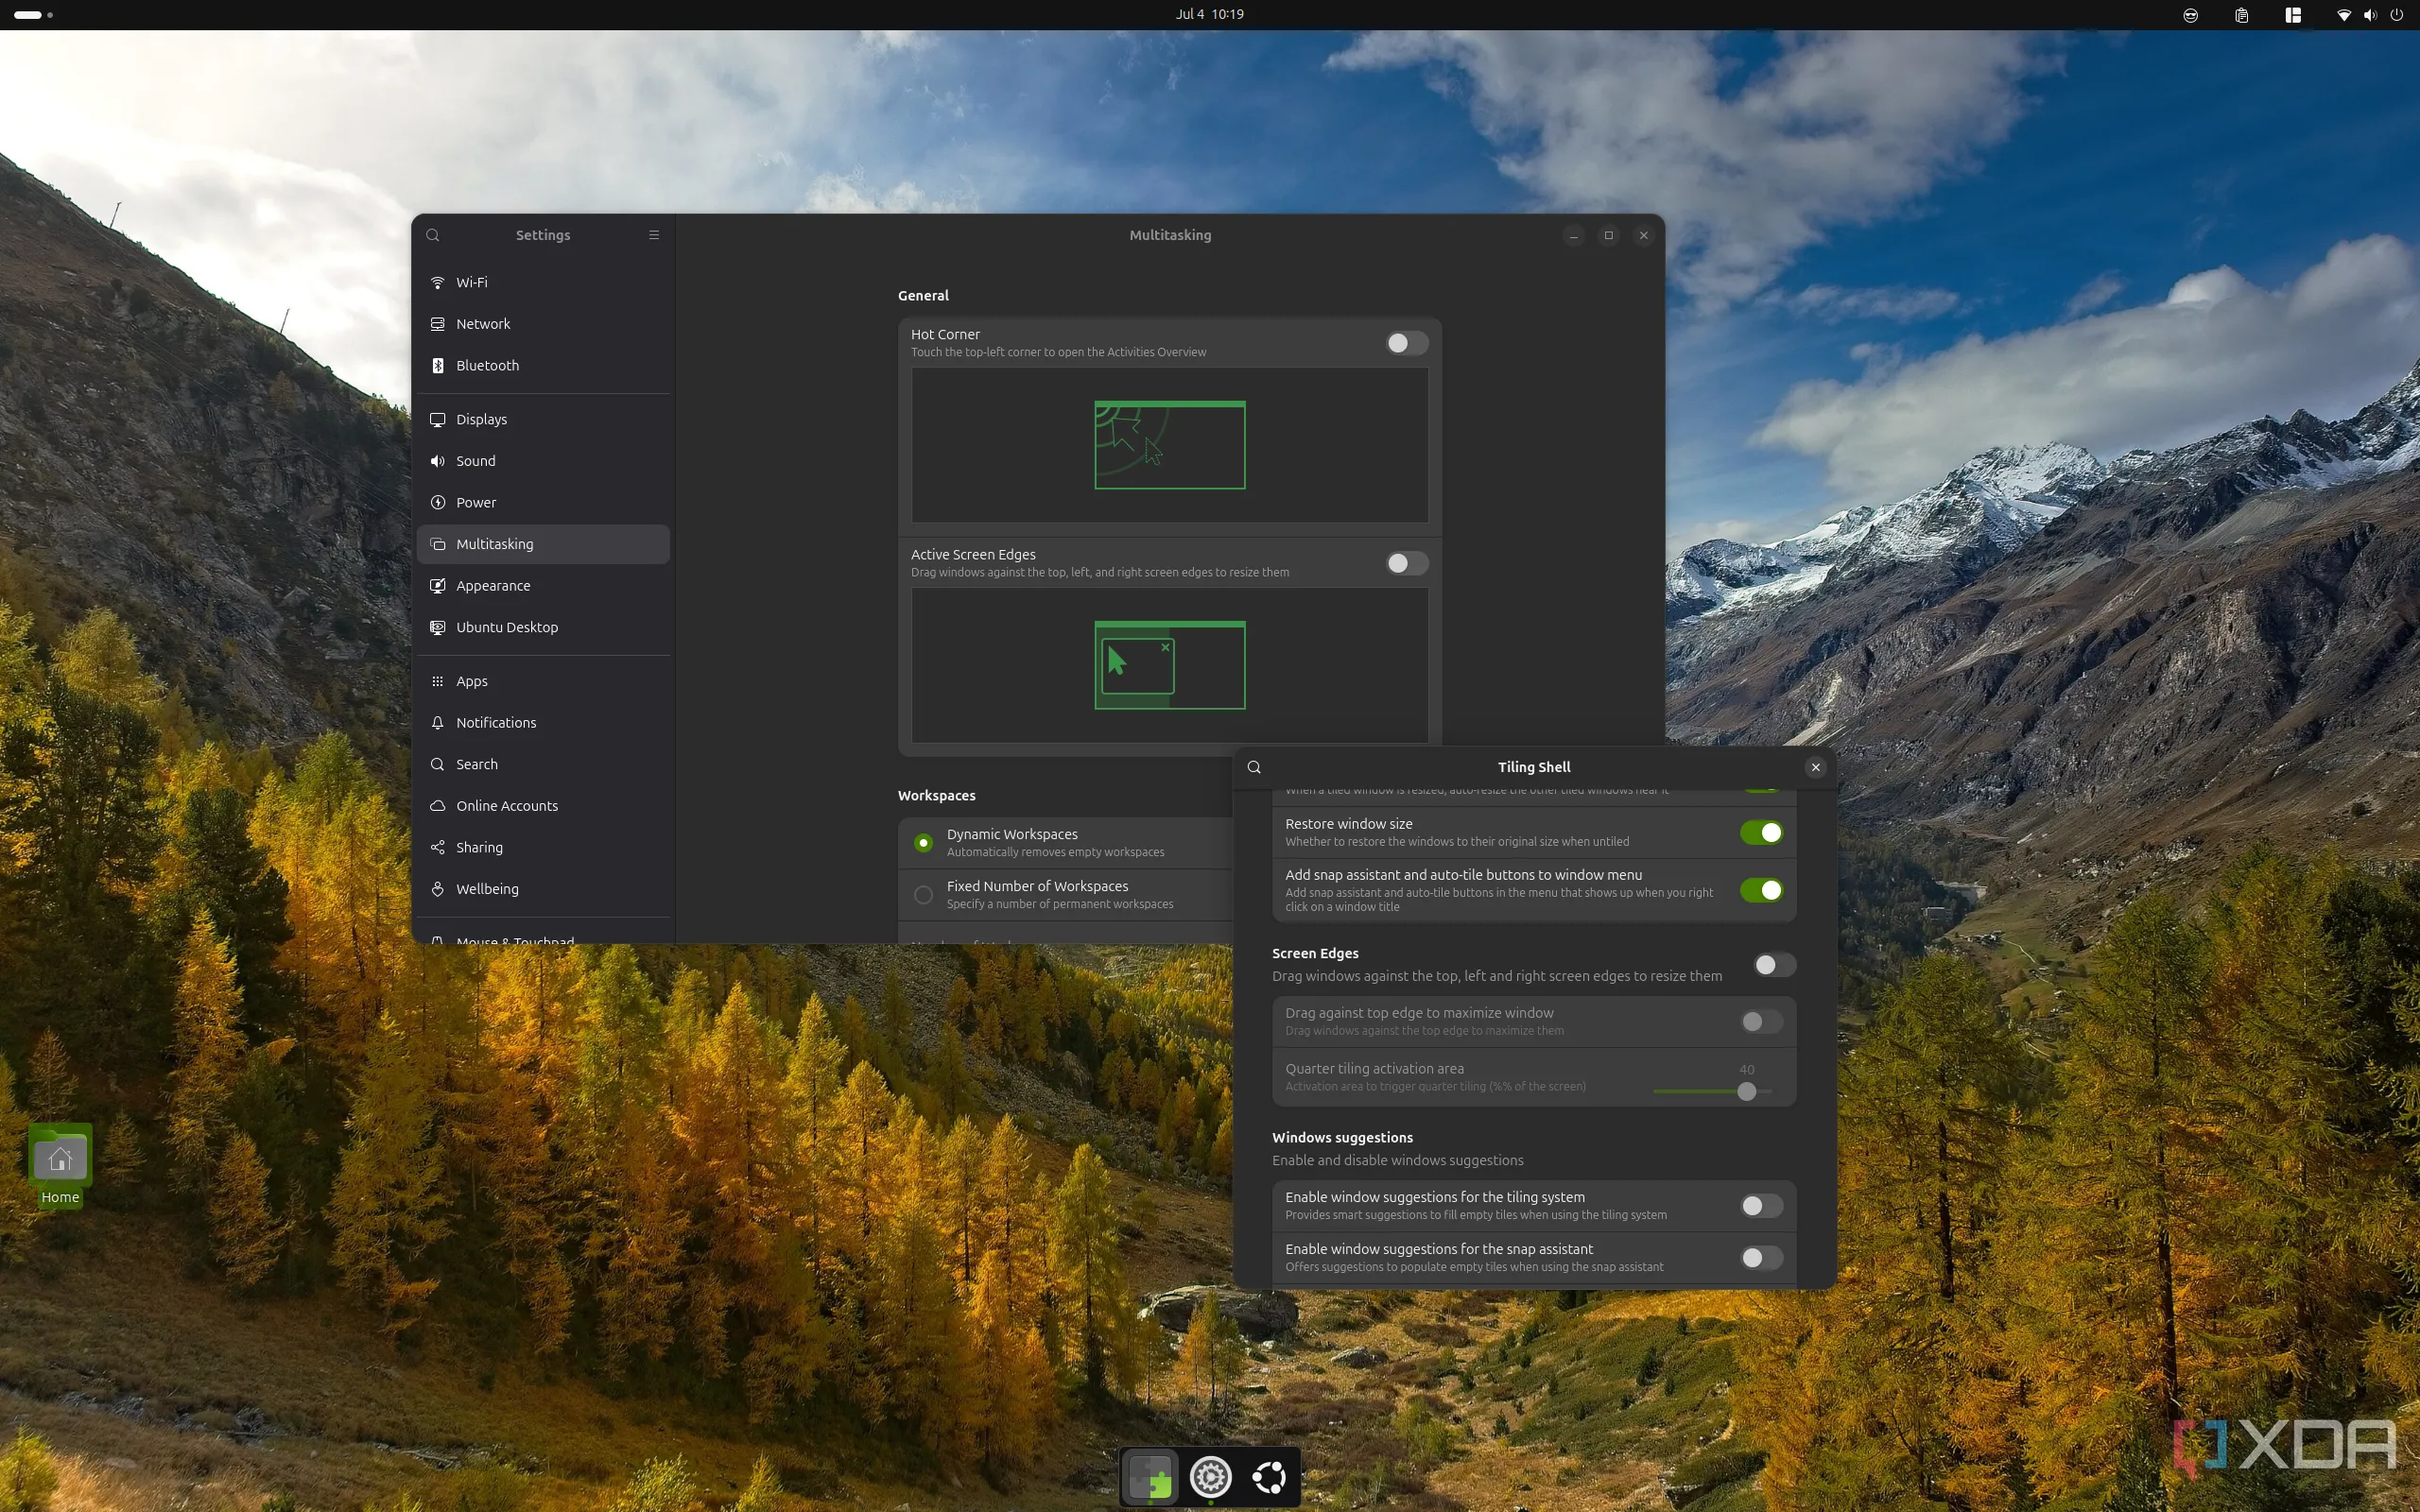2420x1512 pixels.
Task: Click the Sound speaker icon in sidebar
Action: [x=438, y=461]
